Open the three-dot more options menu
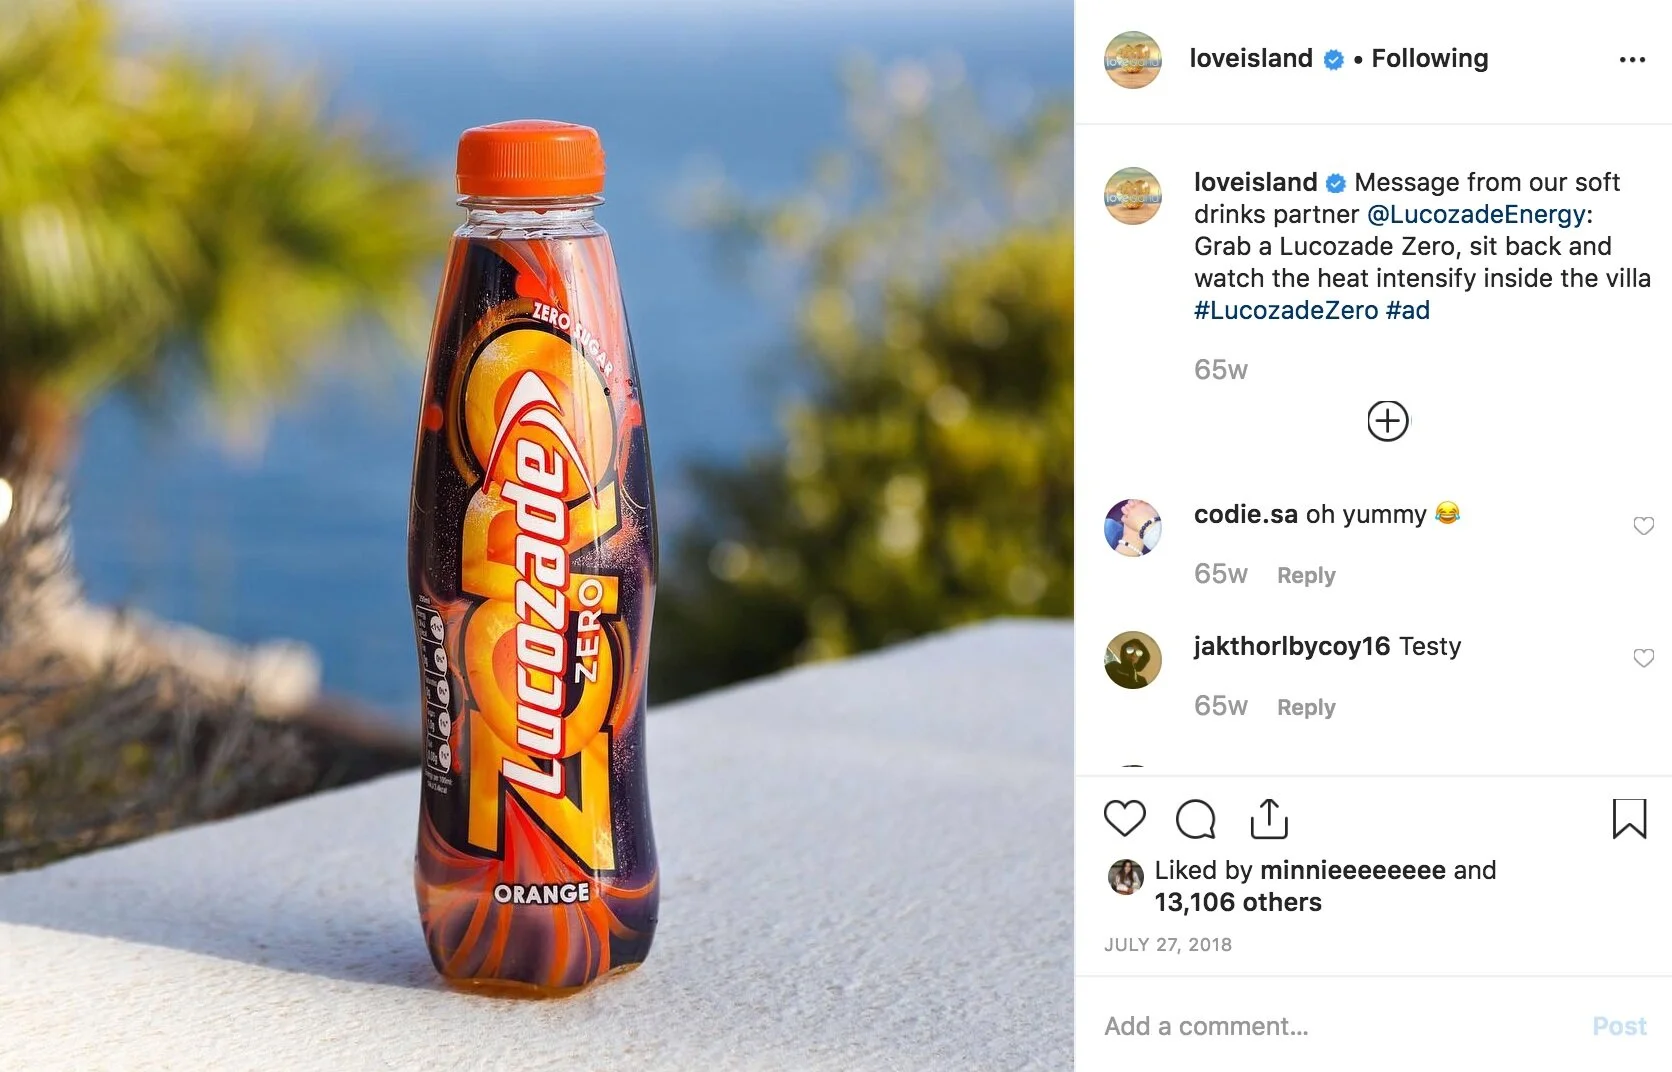The height and width of the screenshot is (1072, 1672). [x=1632, y=60]
